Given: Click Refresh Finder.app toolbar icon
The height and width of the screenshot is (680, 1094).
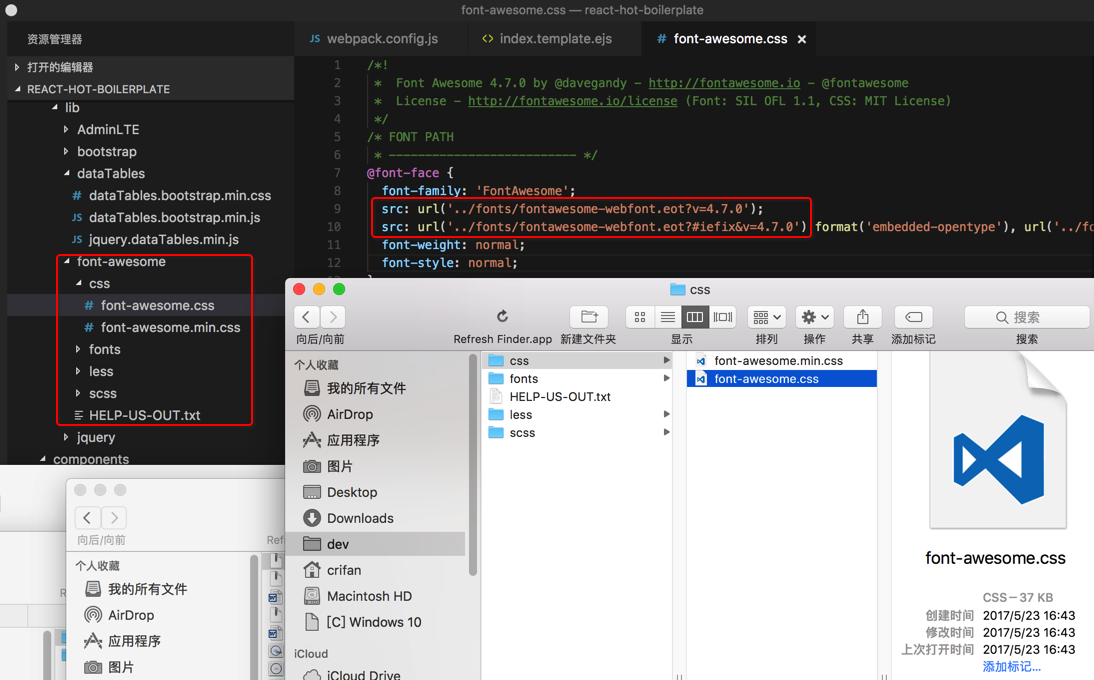Looking at the screenshot, I should (x=502, y=317).
